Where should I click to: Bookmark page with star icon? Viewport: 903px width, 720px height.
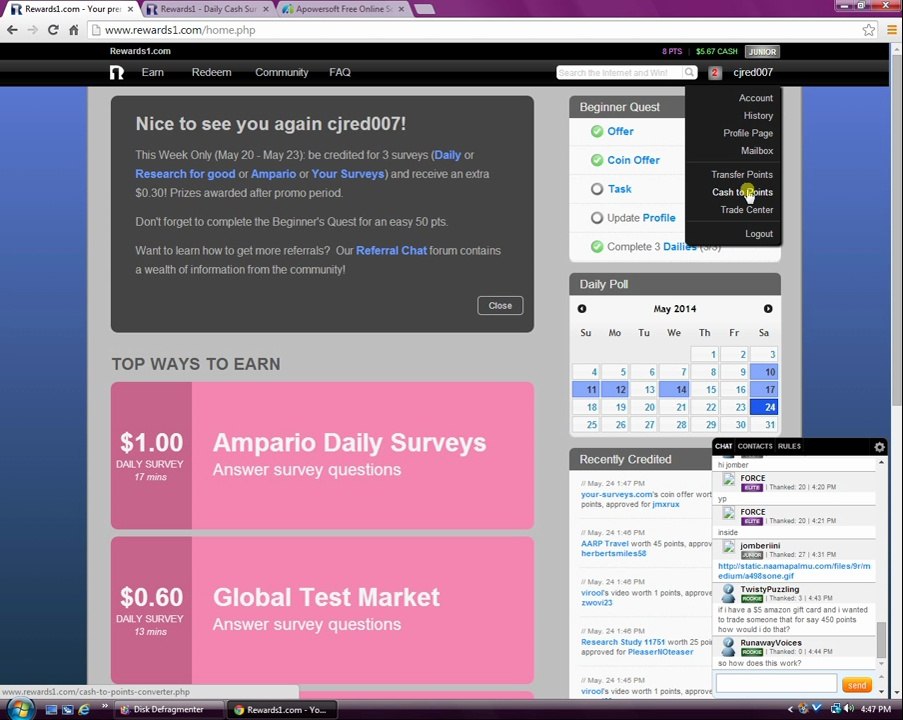(868, 30)
